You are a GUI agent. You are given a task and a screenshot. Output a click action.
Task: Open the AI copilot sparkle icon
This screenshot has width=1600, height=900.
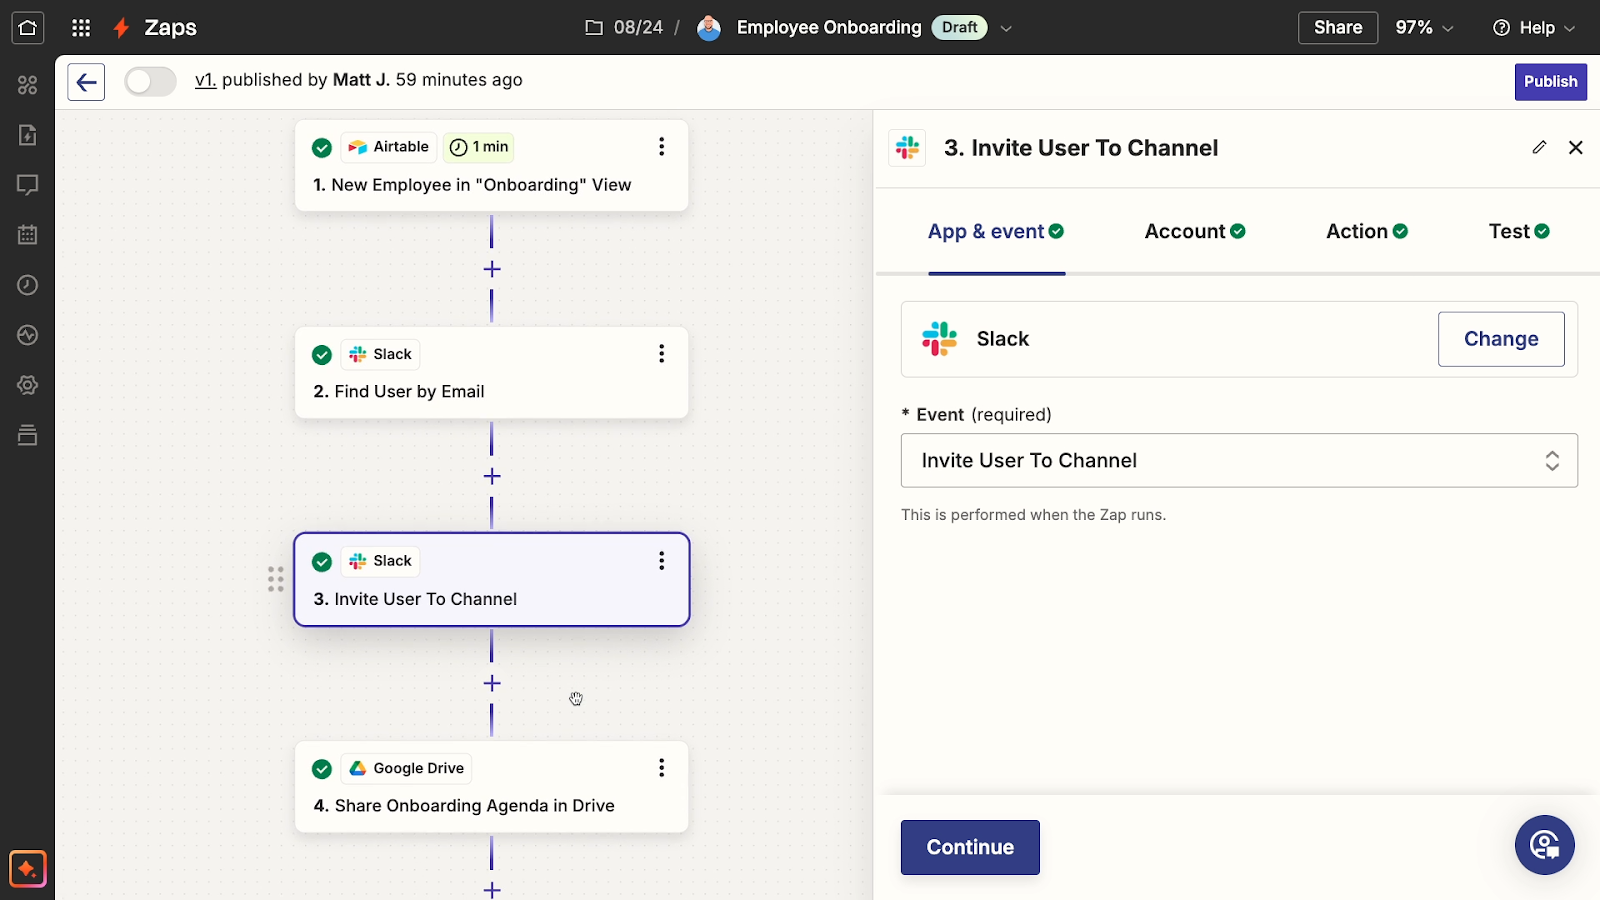click(28, 869)
